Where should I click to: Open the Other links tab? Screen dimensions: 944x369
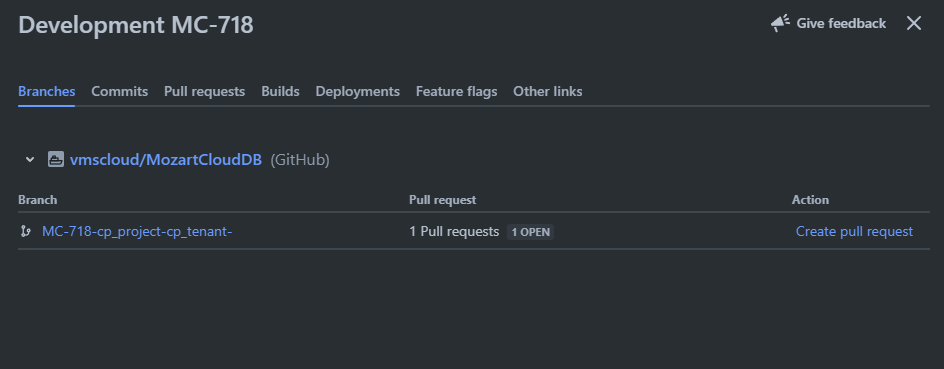[547, 91]
